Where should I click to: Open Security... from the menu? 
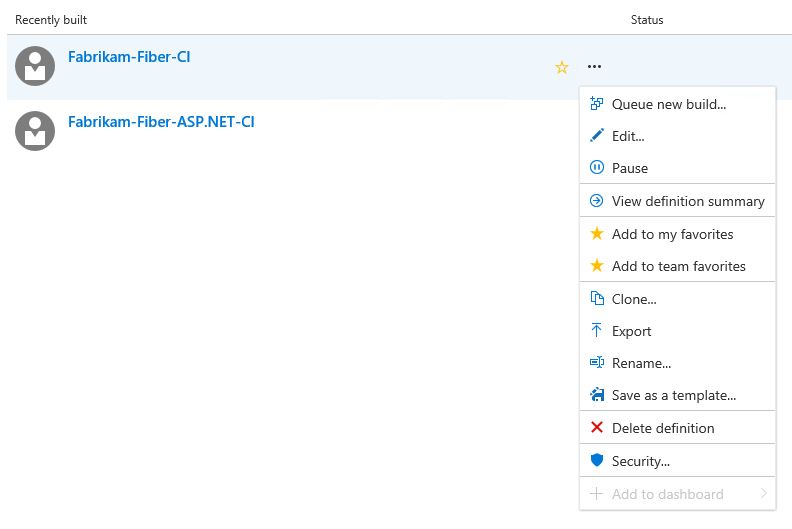point(677,461)
